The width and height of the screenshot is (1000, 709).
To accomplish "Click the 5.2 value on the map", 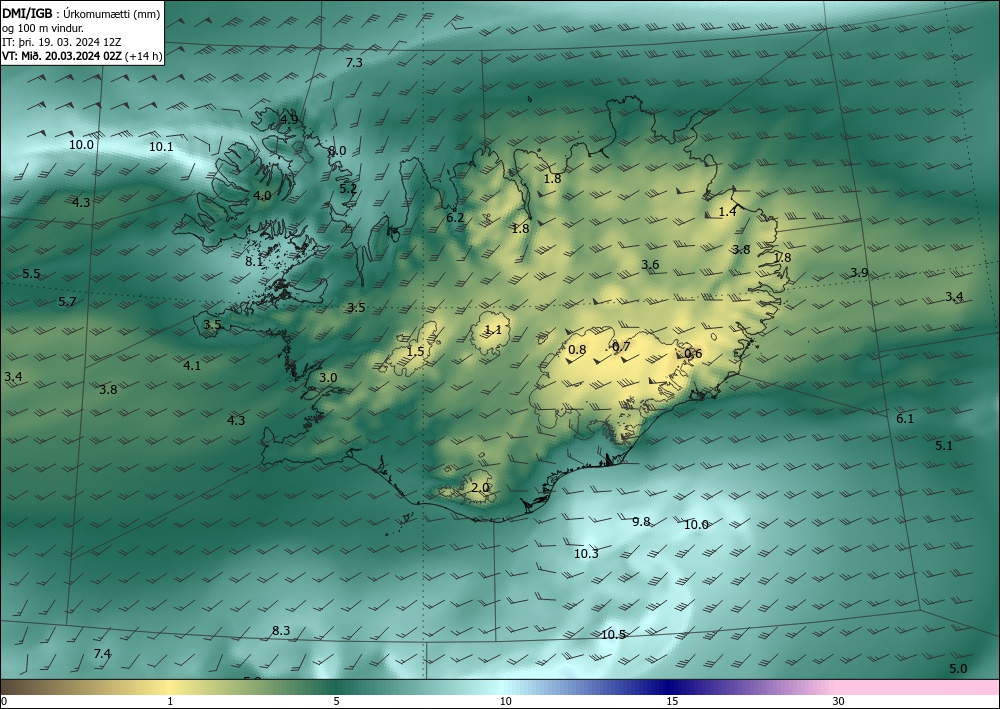I will (x=348, y=189).
